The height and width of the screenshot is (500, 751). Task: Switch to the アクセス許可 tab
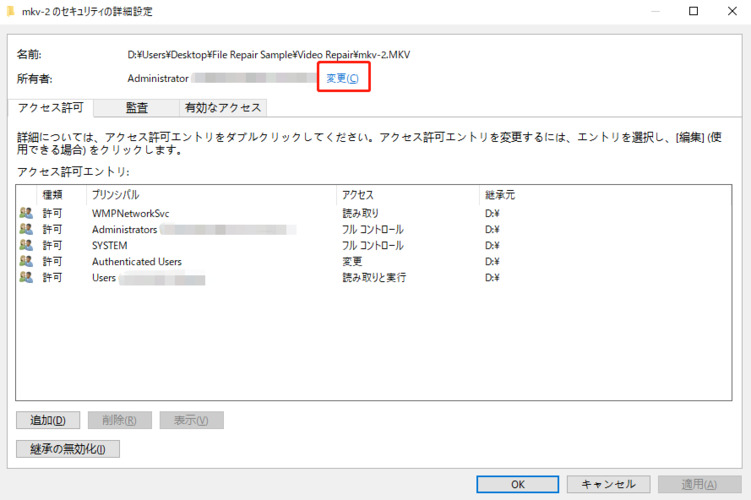tap(51, 107)
